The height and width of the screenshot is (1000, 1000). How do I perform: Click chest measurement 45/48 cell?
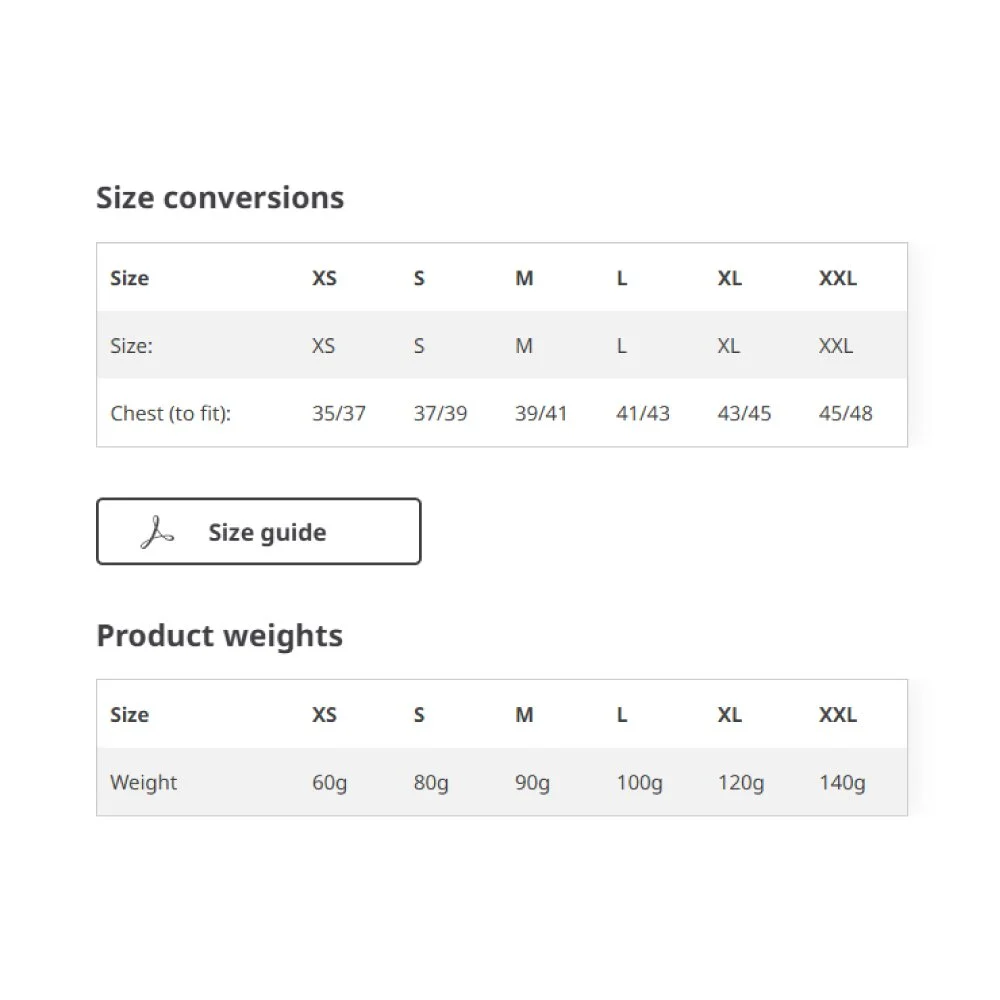point(846,413)
